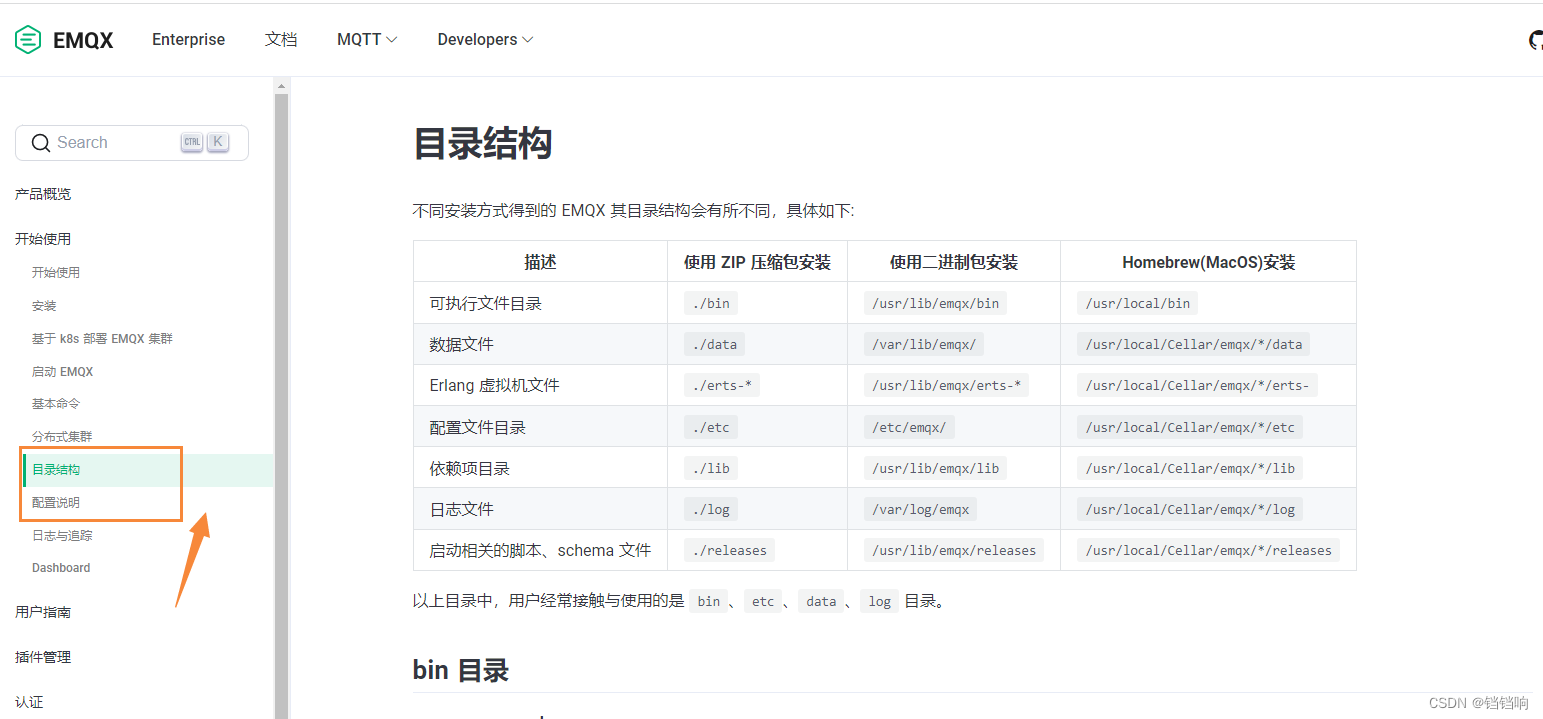Click the EMQX logo icon
Viewport: 1543px width, 719px height.
[28, 40]
